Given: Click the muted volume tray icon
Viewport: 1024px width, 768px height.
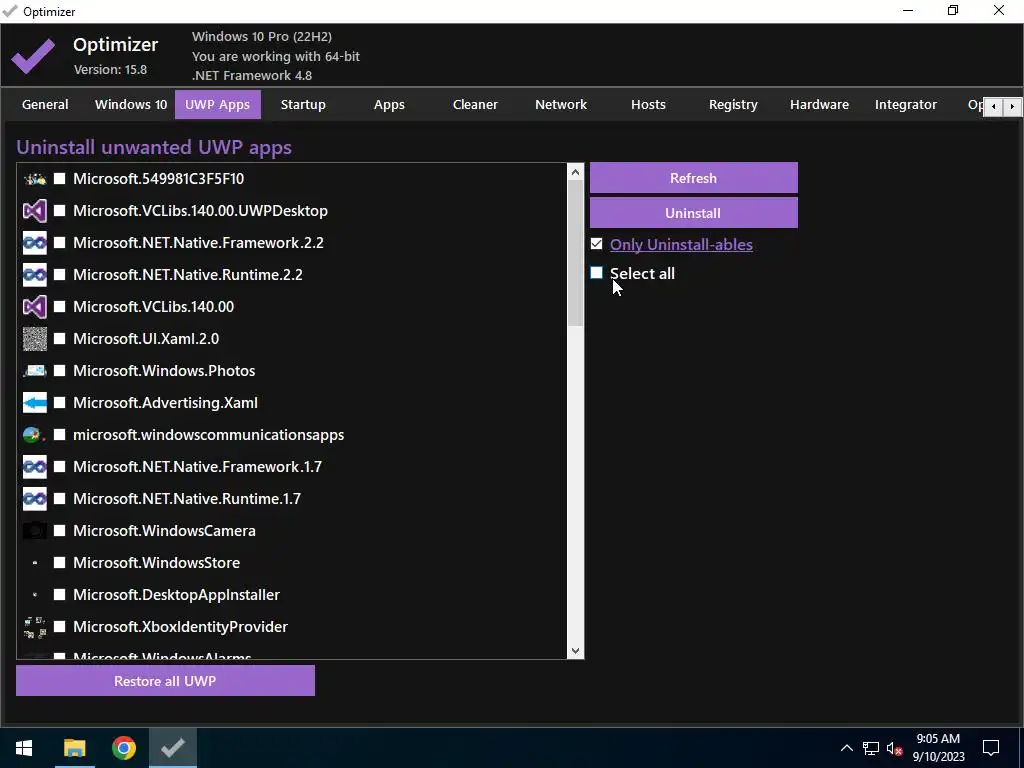Looking at the screenshot, I should 895,748.
